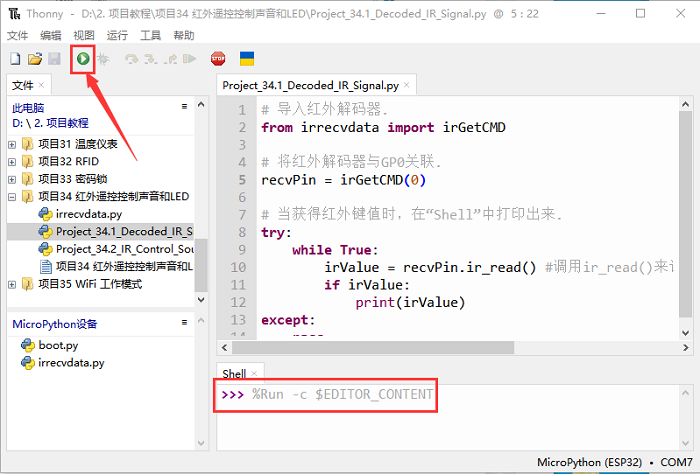700x474 pixels.
Task: Click the New file icon
Action: (15, 59)
